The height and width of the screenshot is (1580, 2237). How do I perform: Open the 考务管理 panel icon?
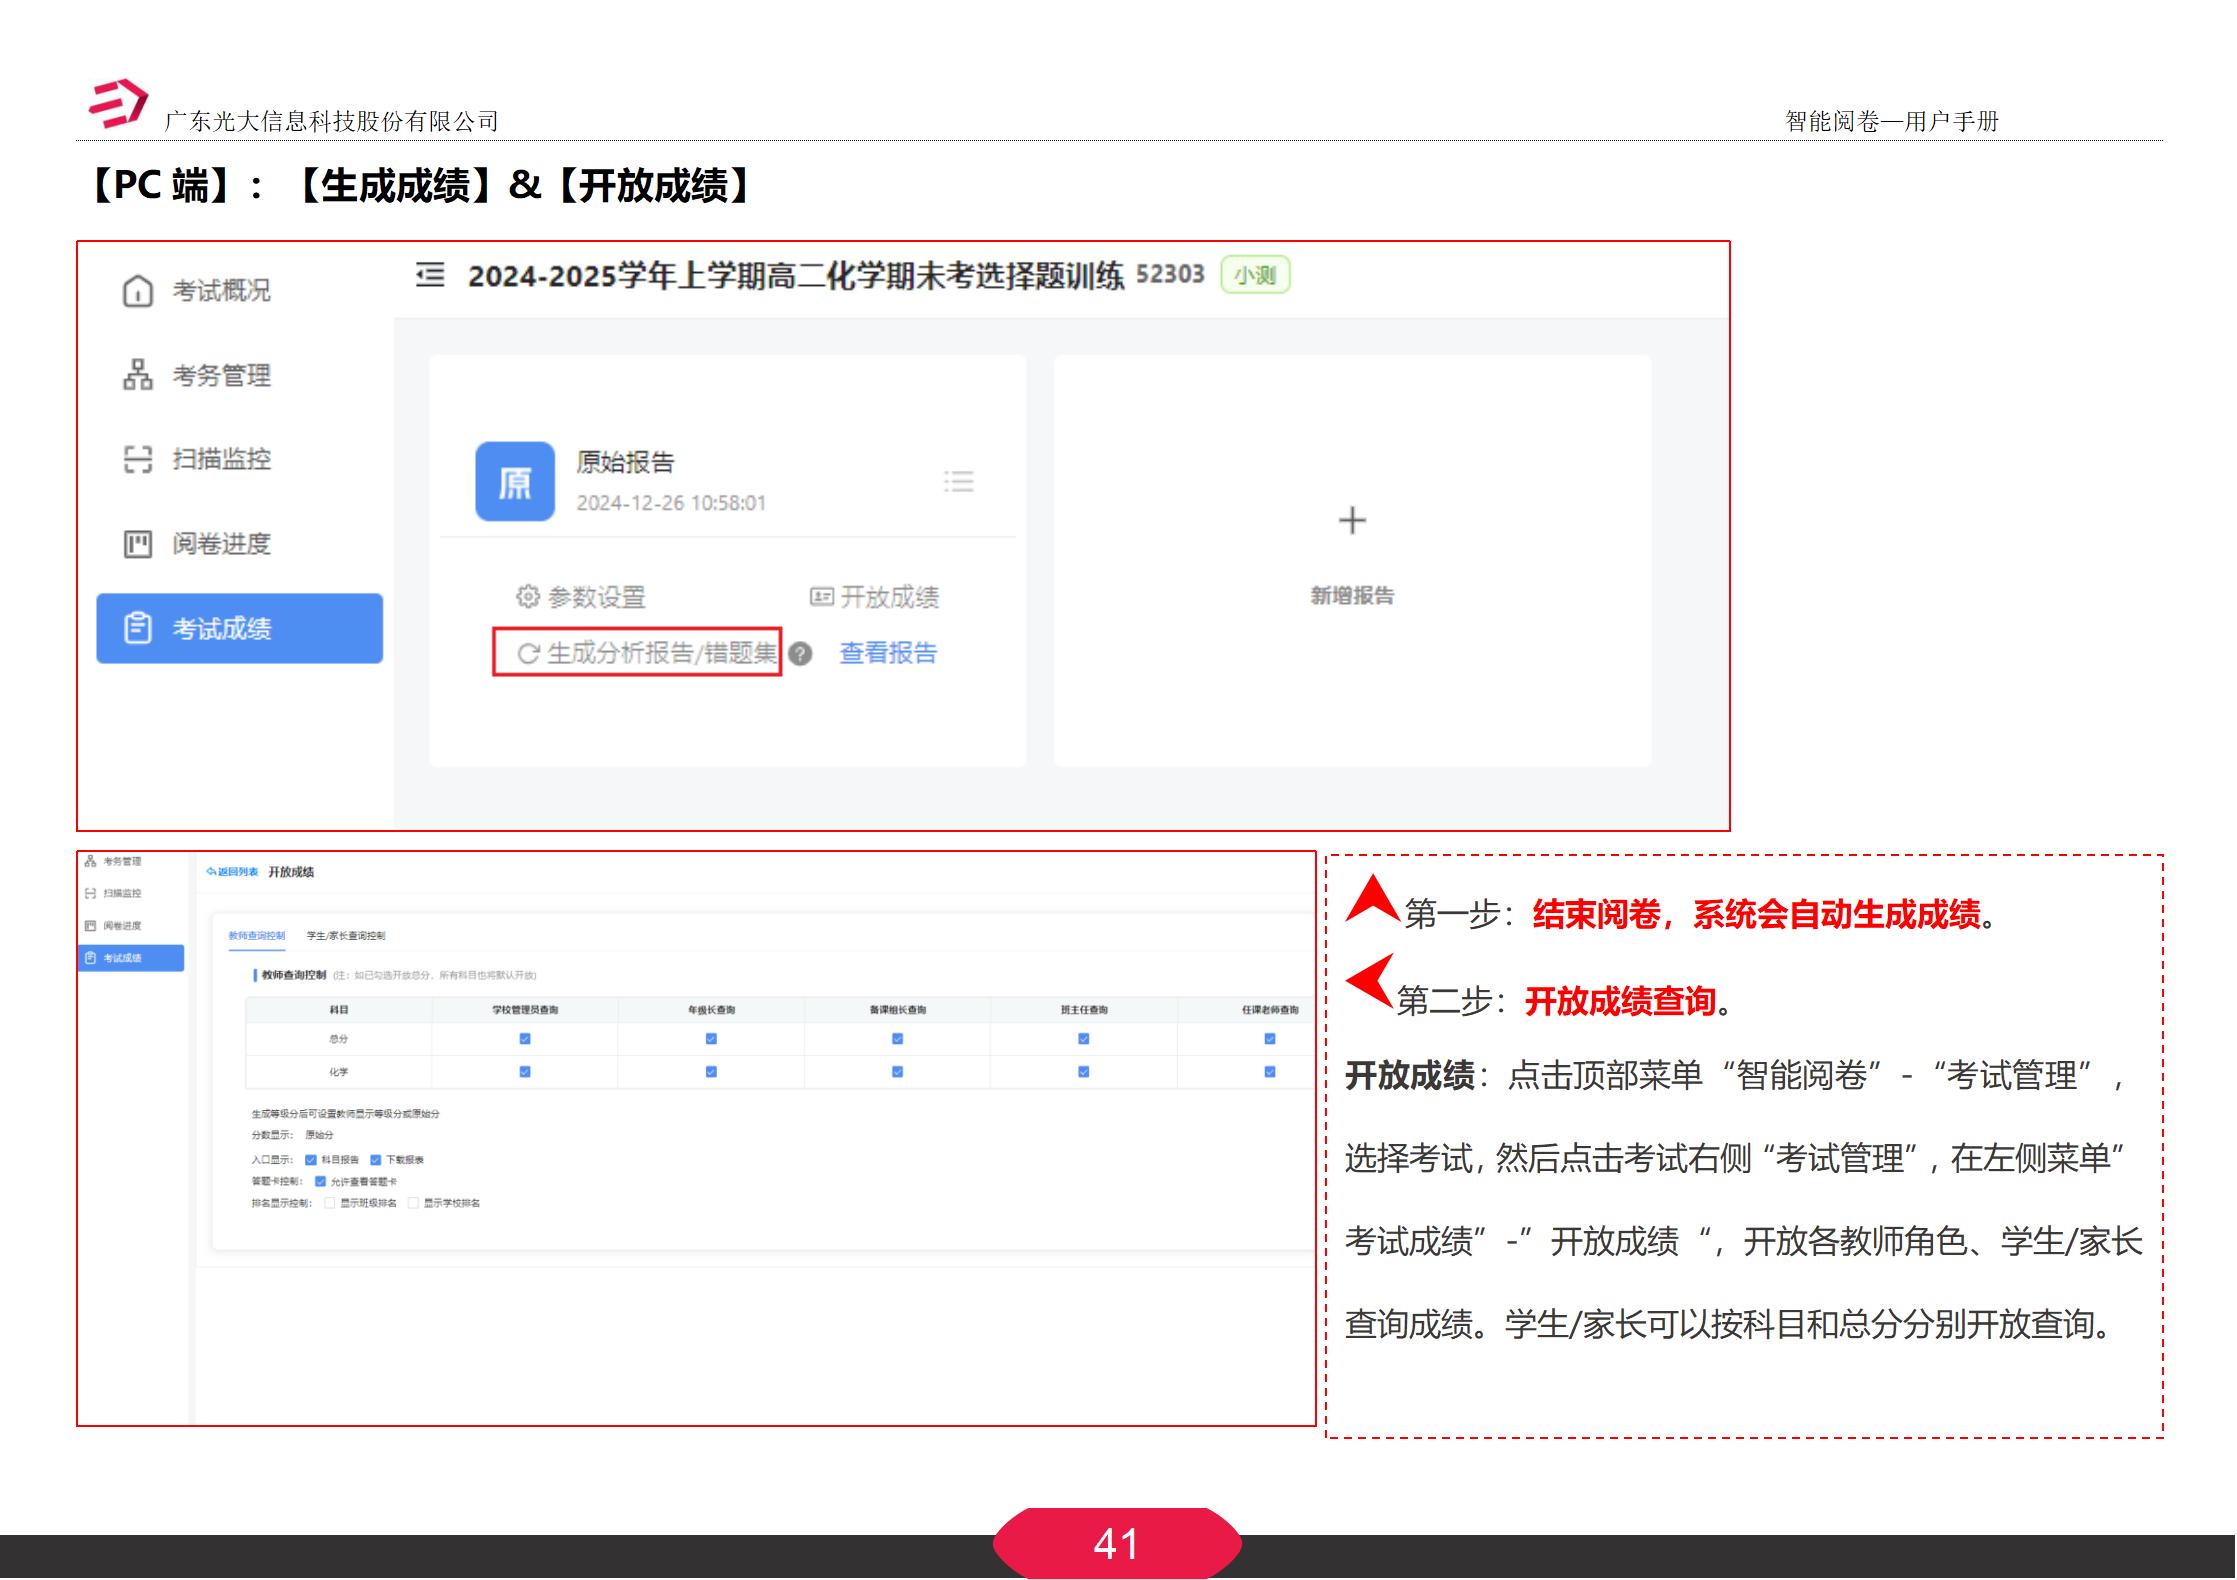coord(137,376)
